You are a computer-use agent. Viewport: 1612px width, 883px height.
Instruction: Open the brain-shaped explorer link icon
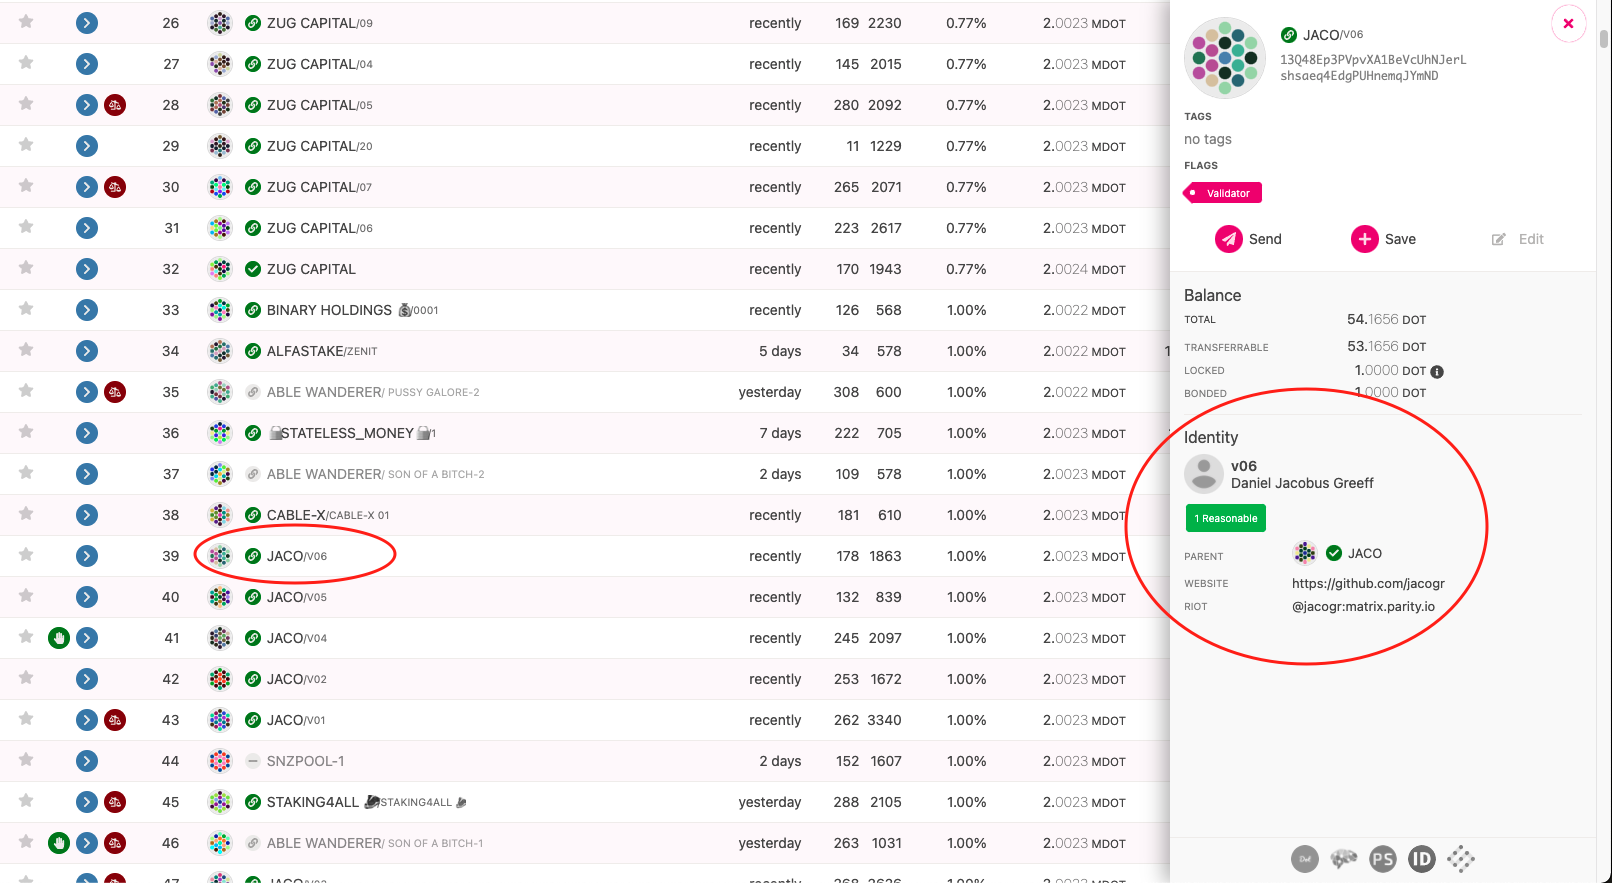click(x=1344, y=859)
